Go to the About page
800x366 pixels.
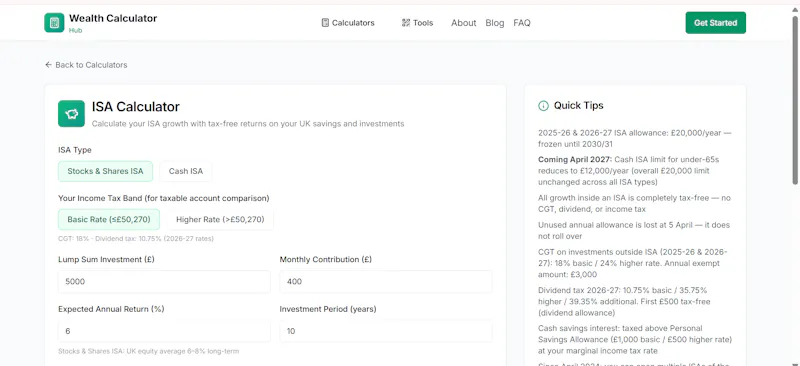(463, 23)
